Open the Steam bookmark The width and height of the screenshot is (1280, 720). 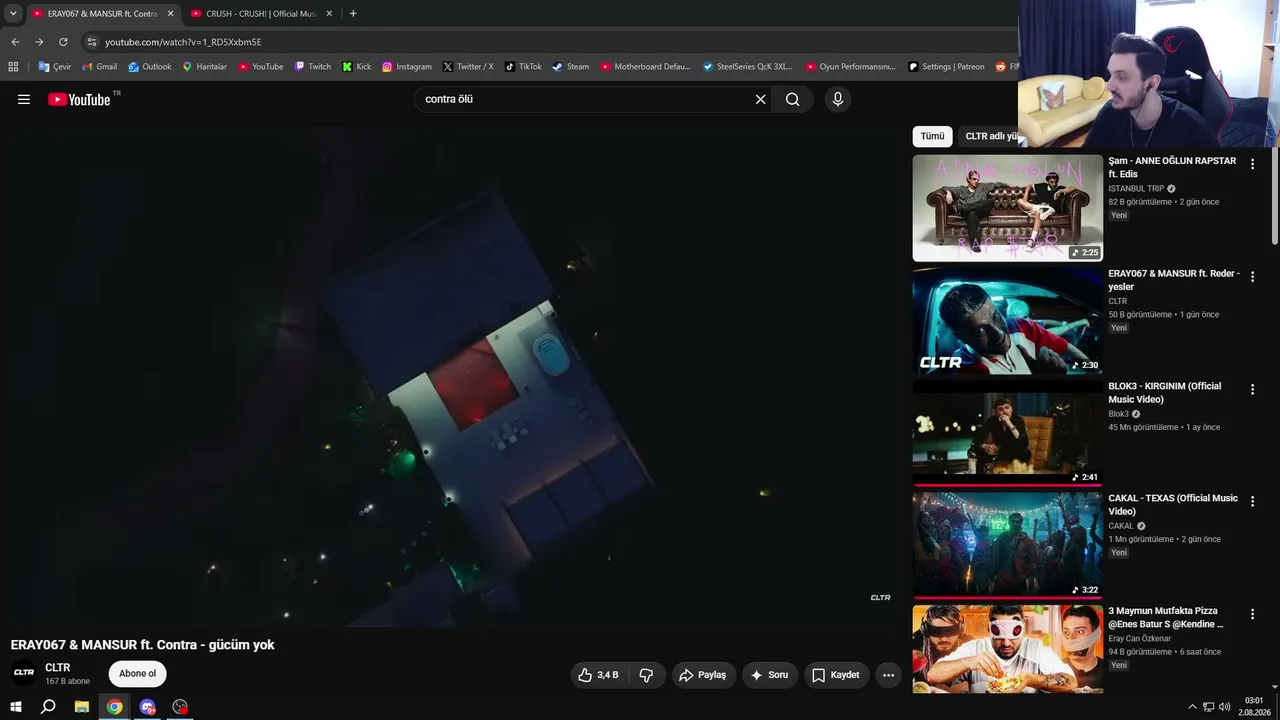[x=571, y=67]
